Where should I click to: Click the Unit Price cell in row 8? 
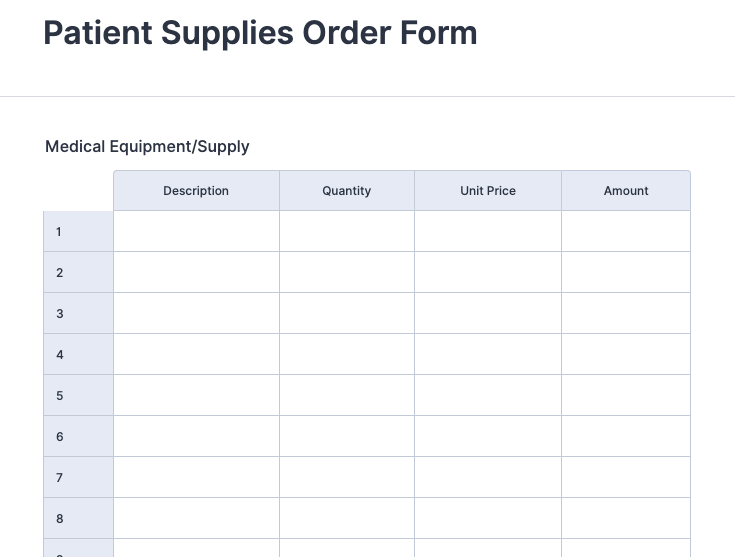(x=488, y=518)
